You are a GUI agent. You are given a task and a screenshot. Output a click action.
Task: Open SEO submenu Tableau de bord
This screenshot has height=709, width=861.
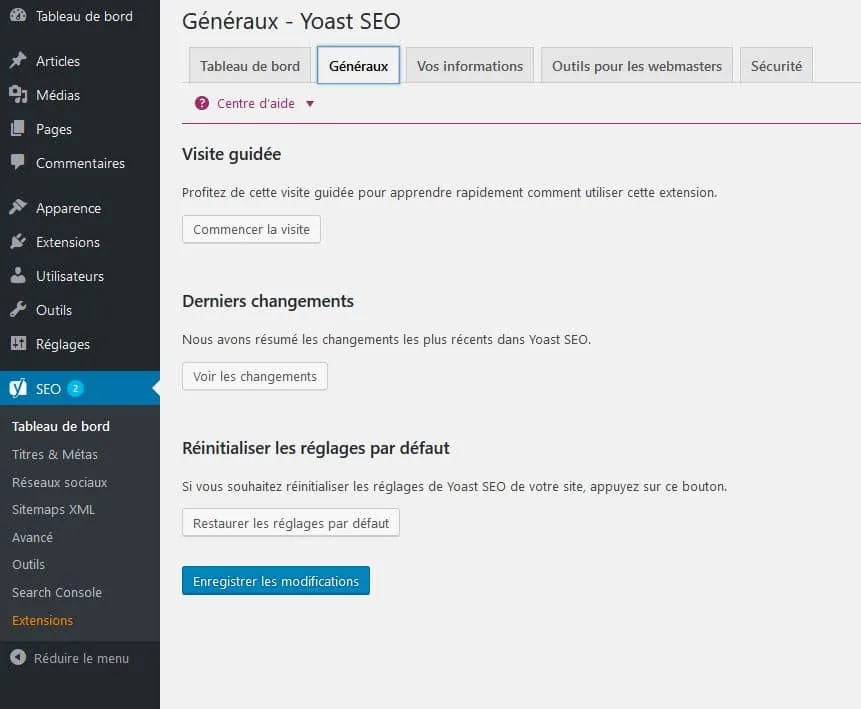point(61,426)
